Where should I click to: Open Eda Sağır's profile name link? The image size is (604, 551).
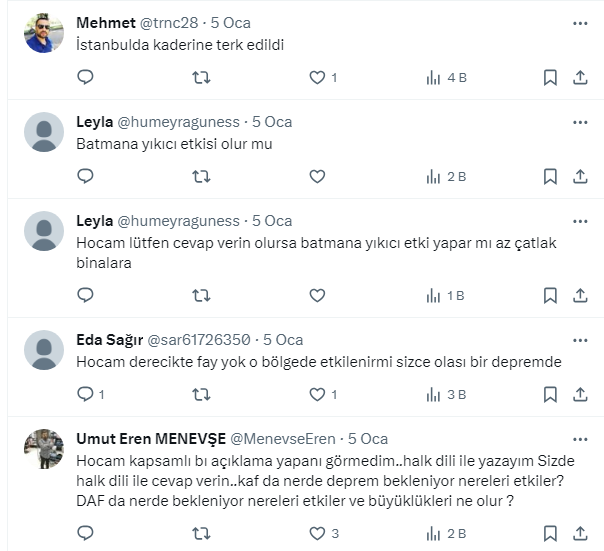(110, 340)
